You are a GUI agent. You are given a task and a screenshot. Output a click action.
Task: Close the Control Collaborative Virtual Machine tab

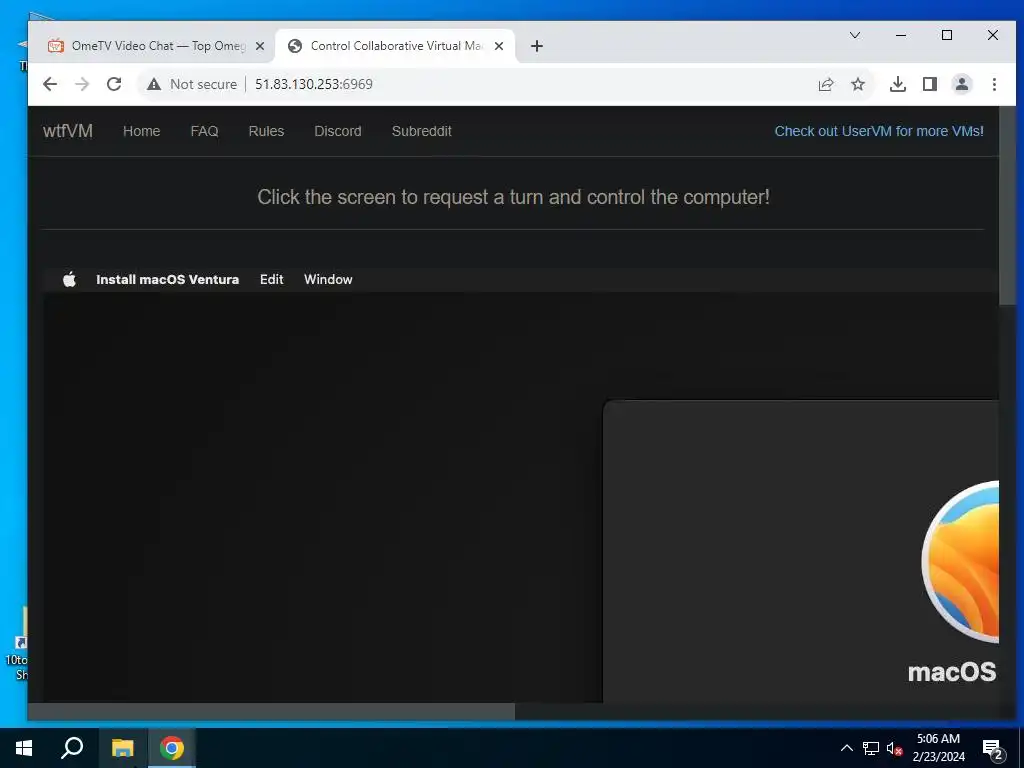click(499, 46)
